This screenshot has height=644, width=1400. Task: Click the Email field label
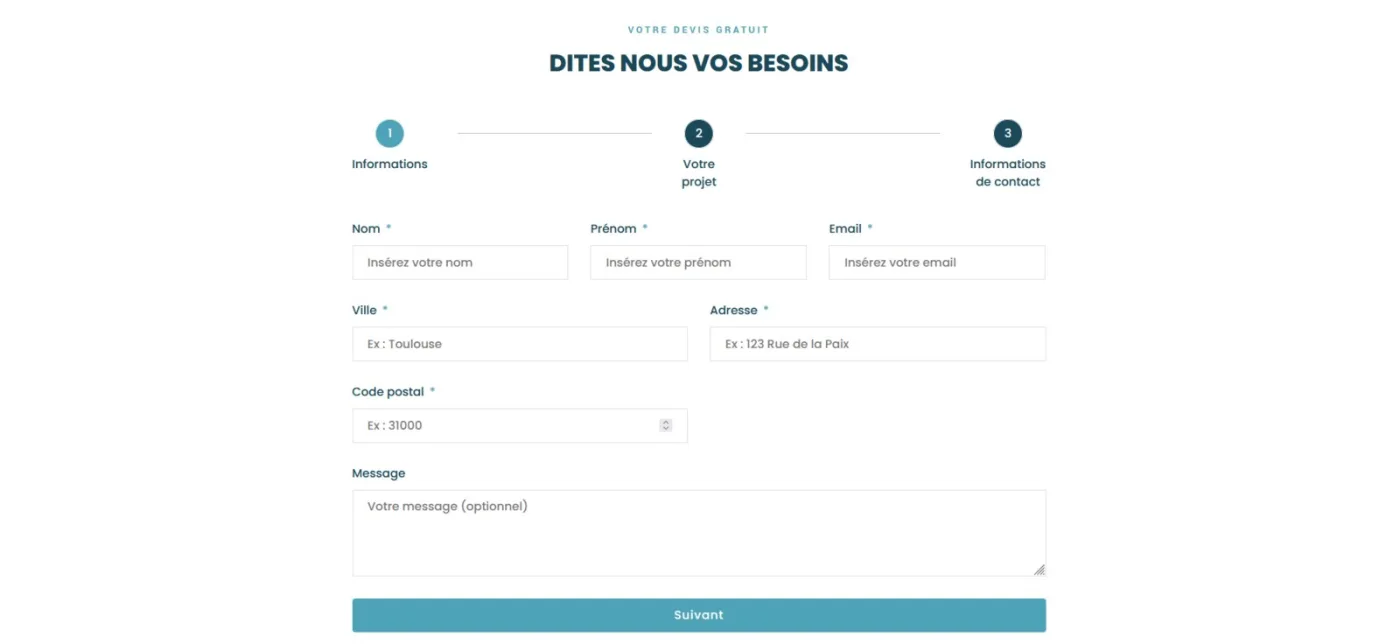click(845, 229)
